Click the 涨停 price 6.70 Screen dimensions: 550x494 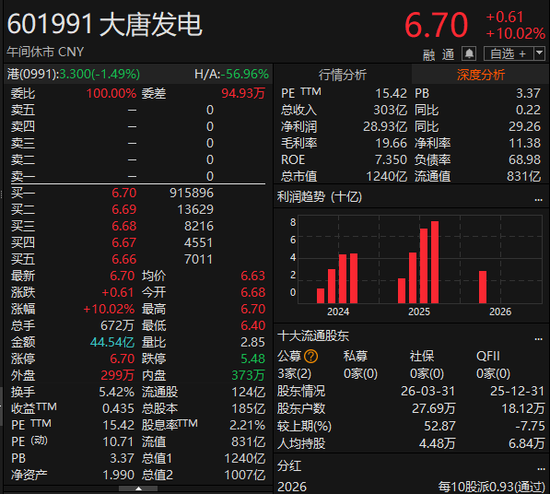tap(122, 359)
